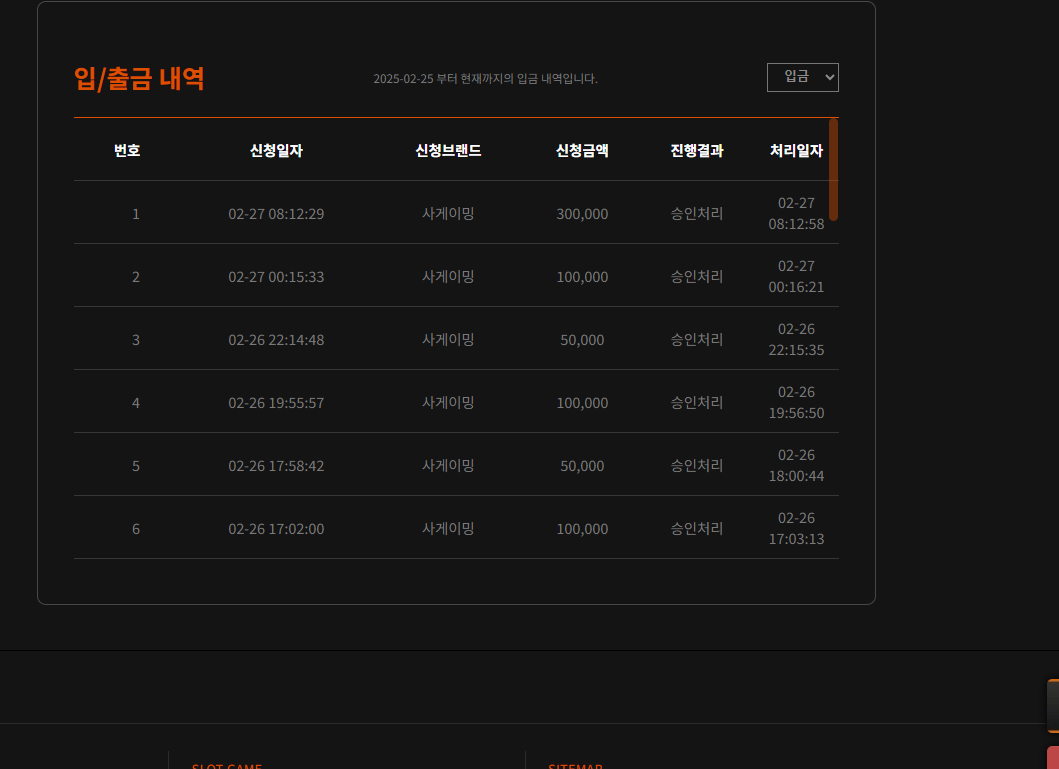Click request date 02-26 22:14:48

click(x=276, y=340)
